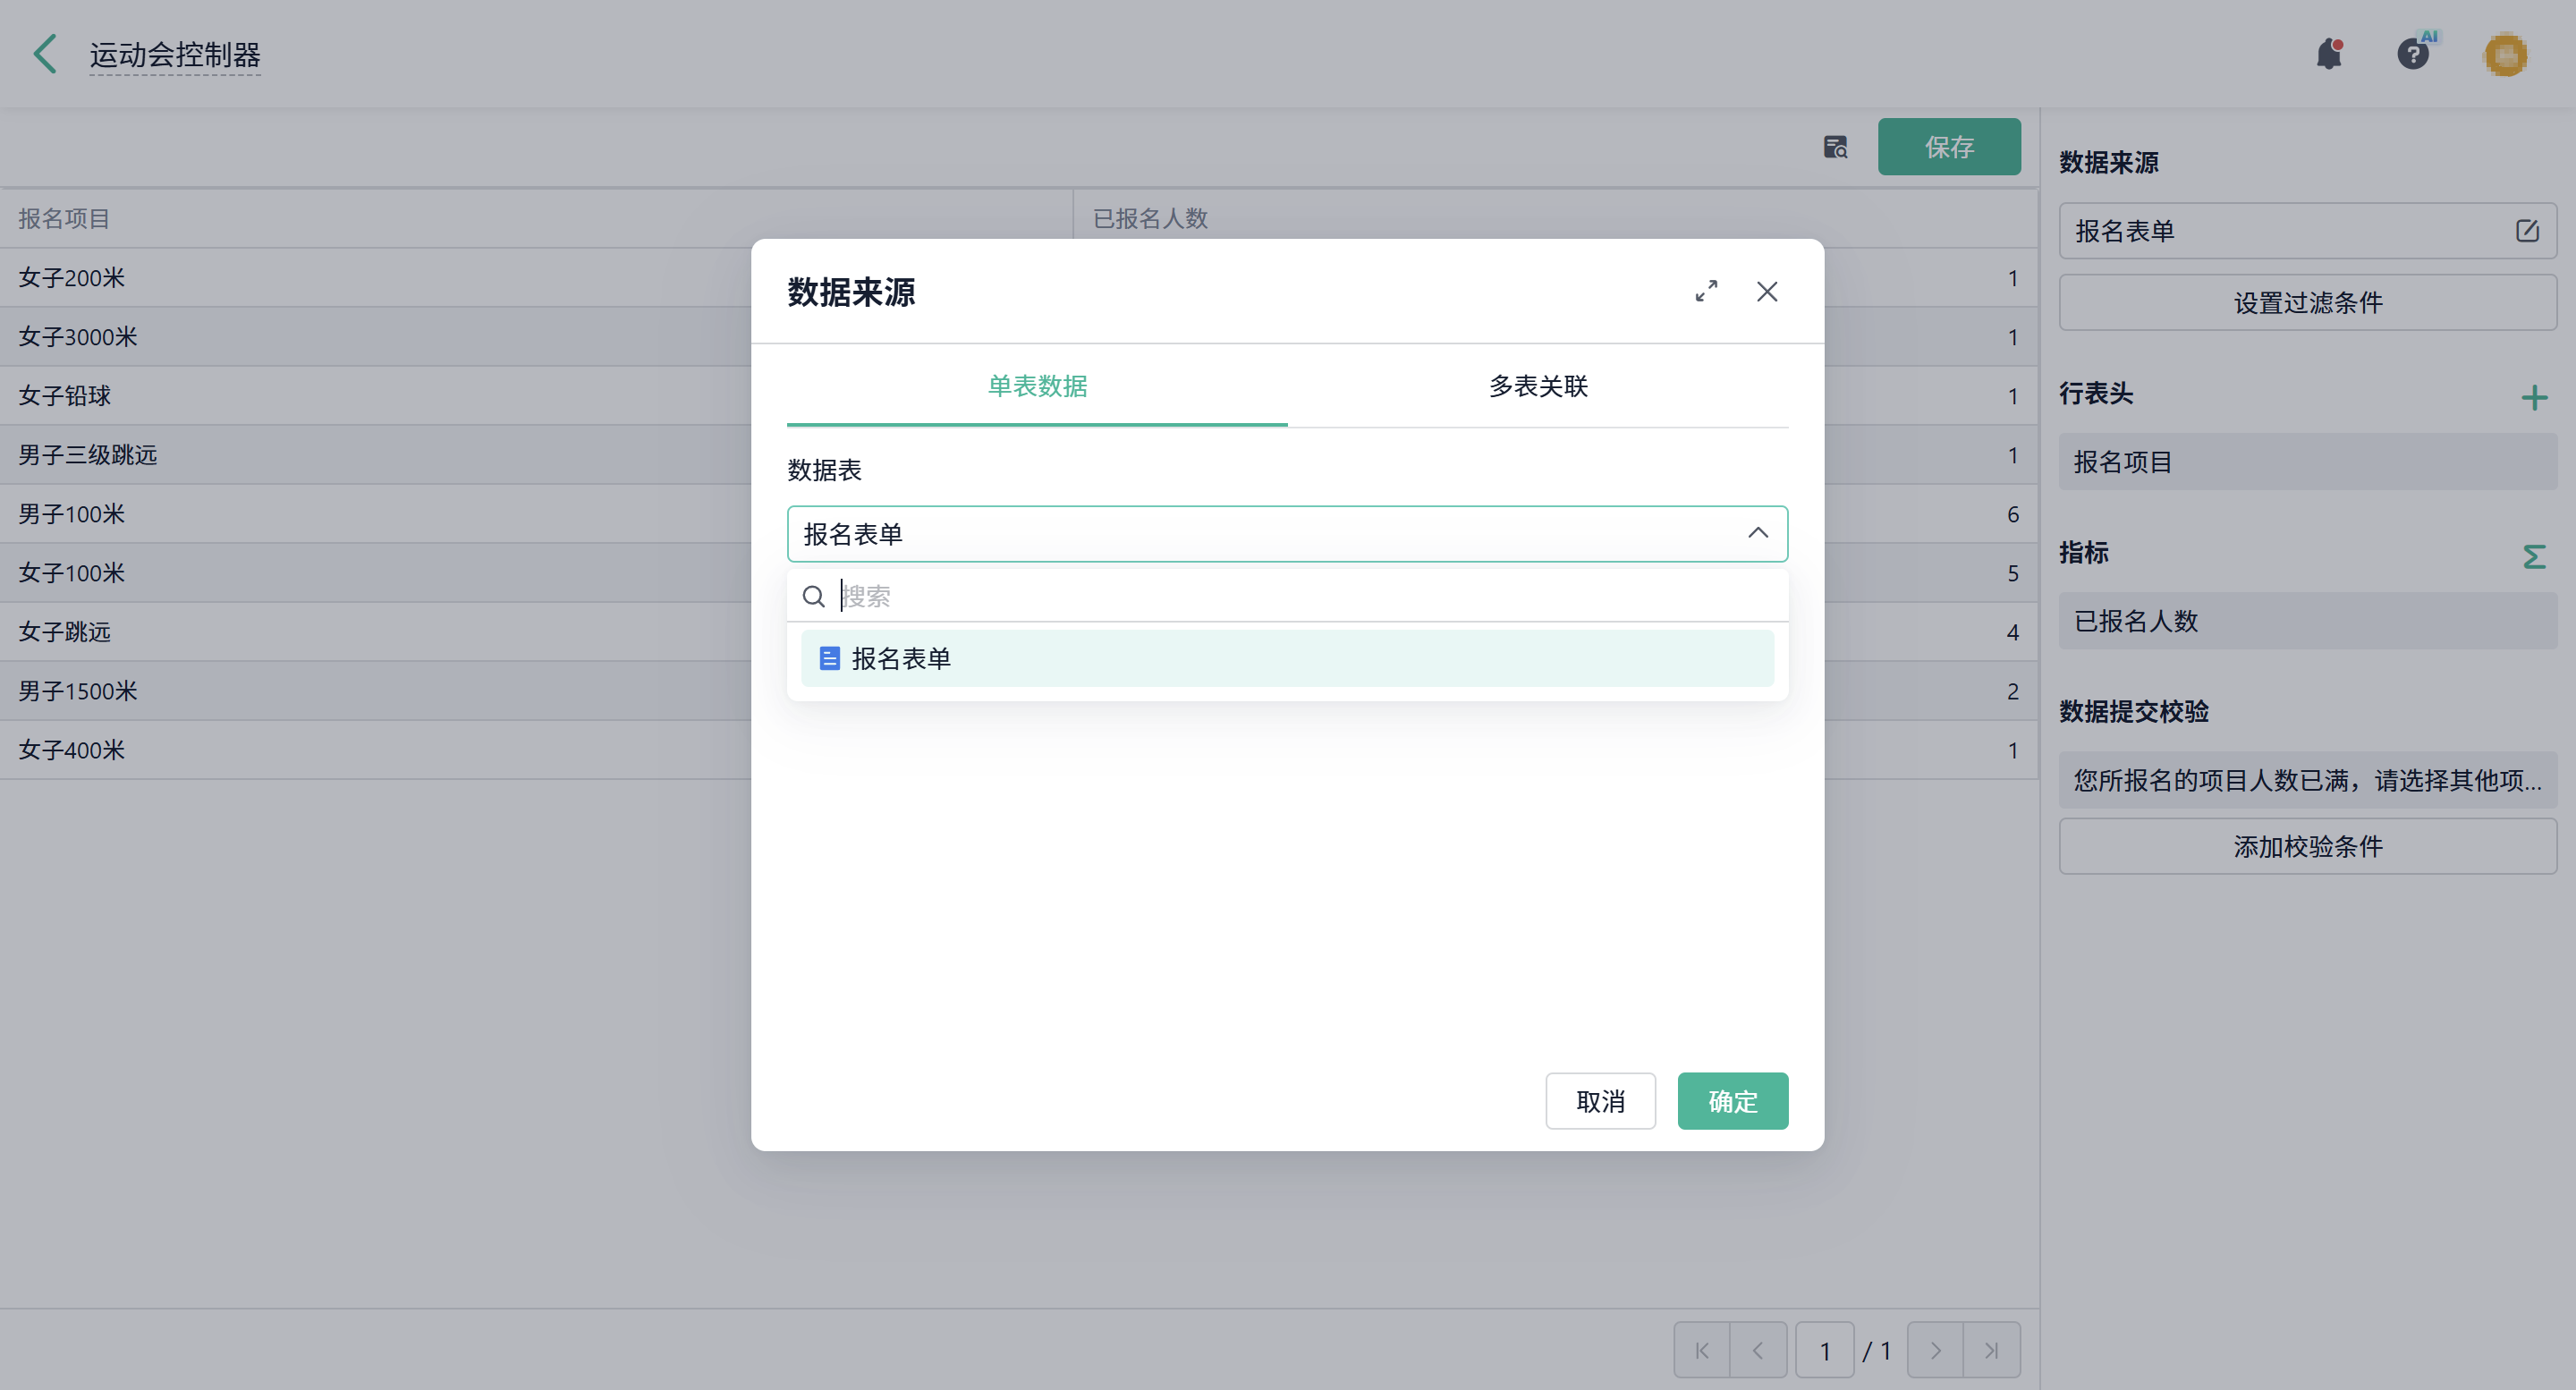Image resolution: width=2576 pixels, height=1390 pixels.
Task: Click the 设置过滤条件 button
Action: [x=2307, y=302]
